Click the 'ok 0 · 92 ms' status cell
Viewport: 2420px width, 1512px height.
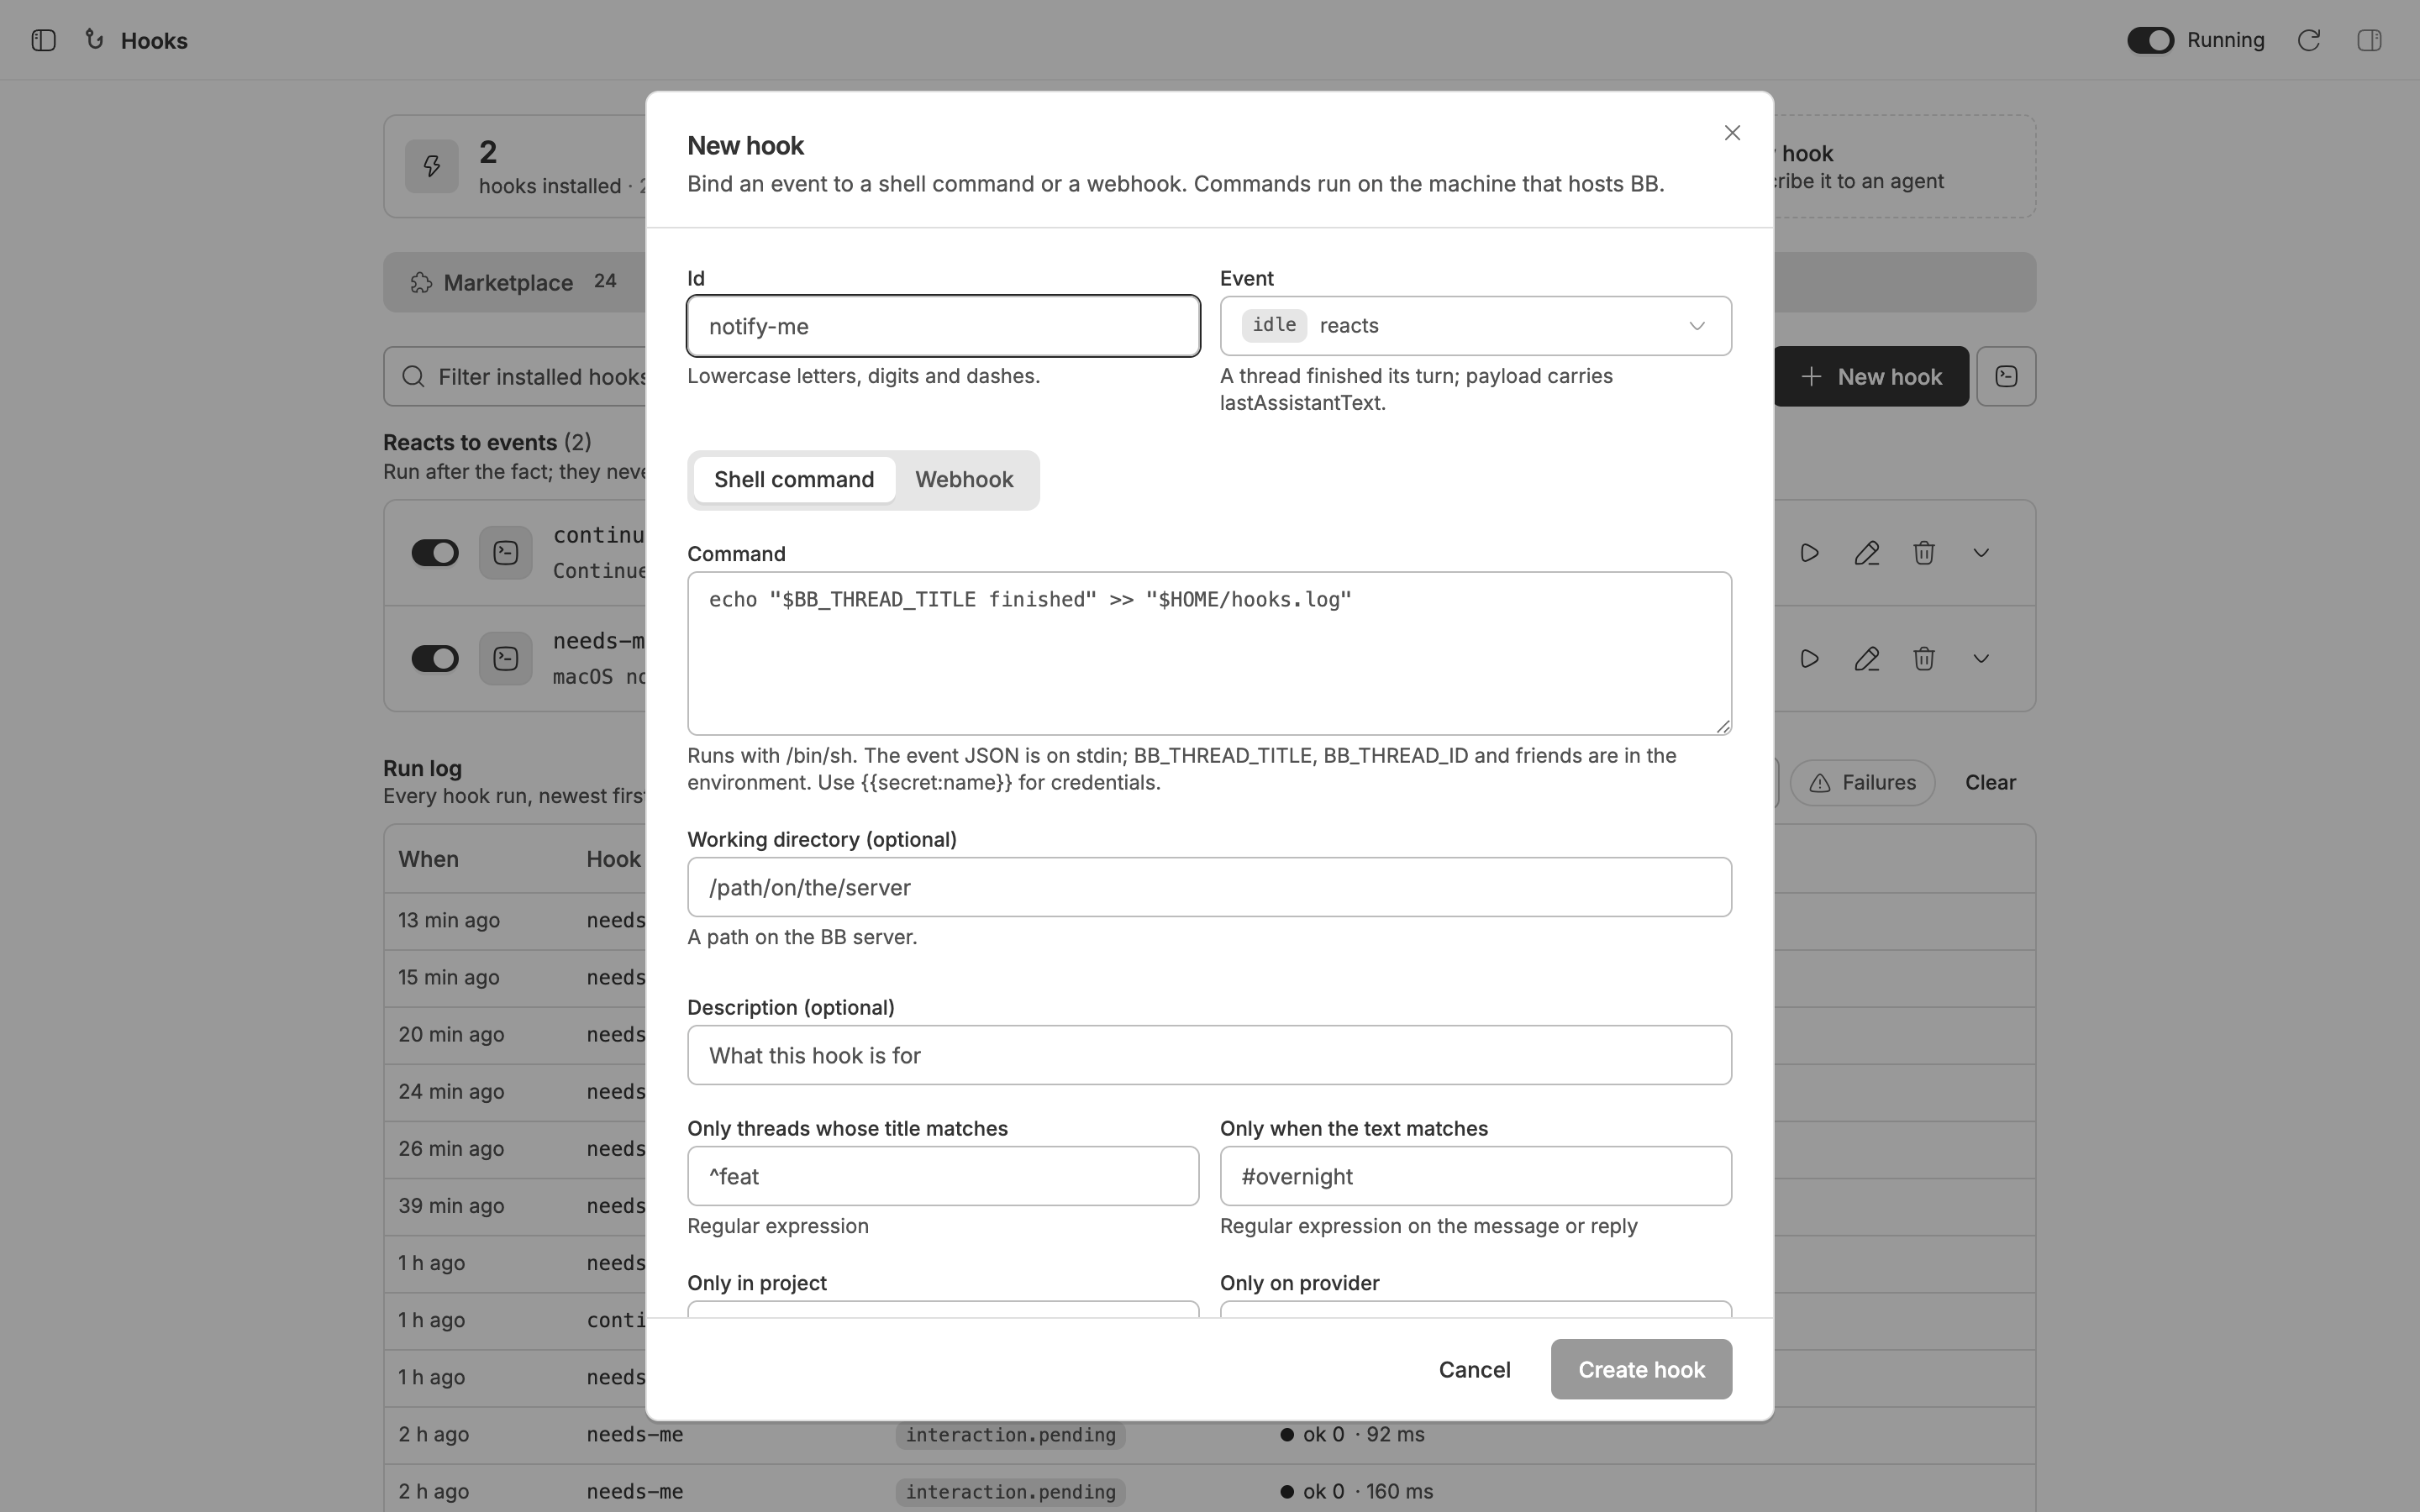[1352, 1434]
